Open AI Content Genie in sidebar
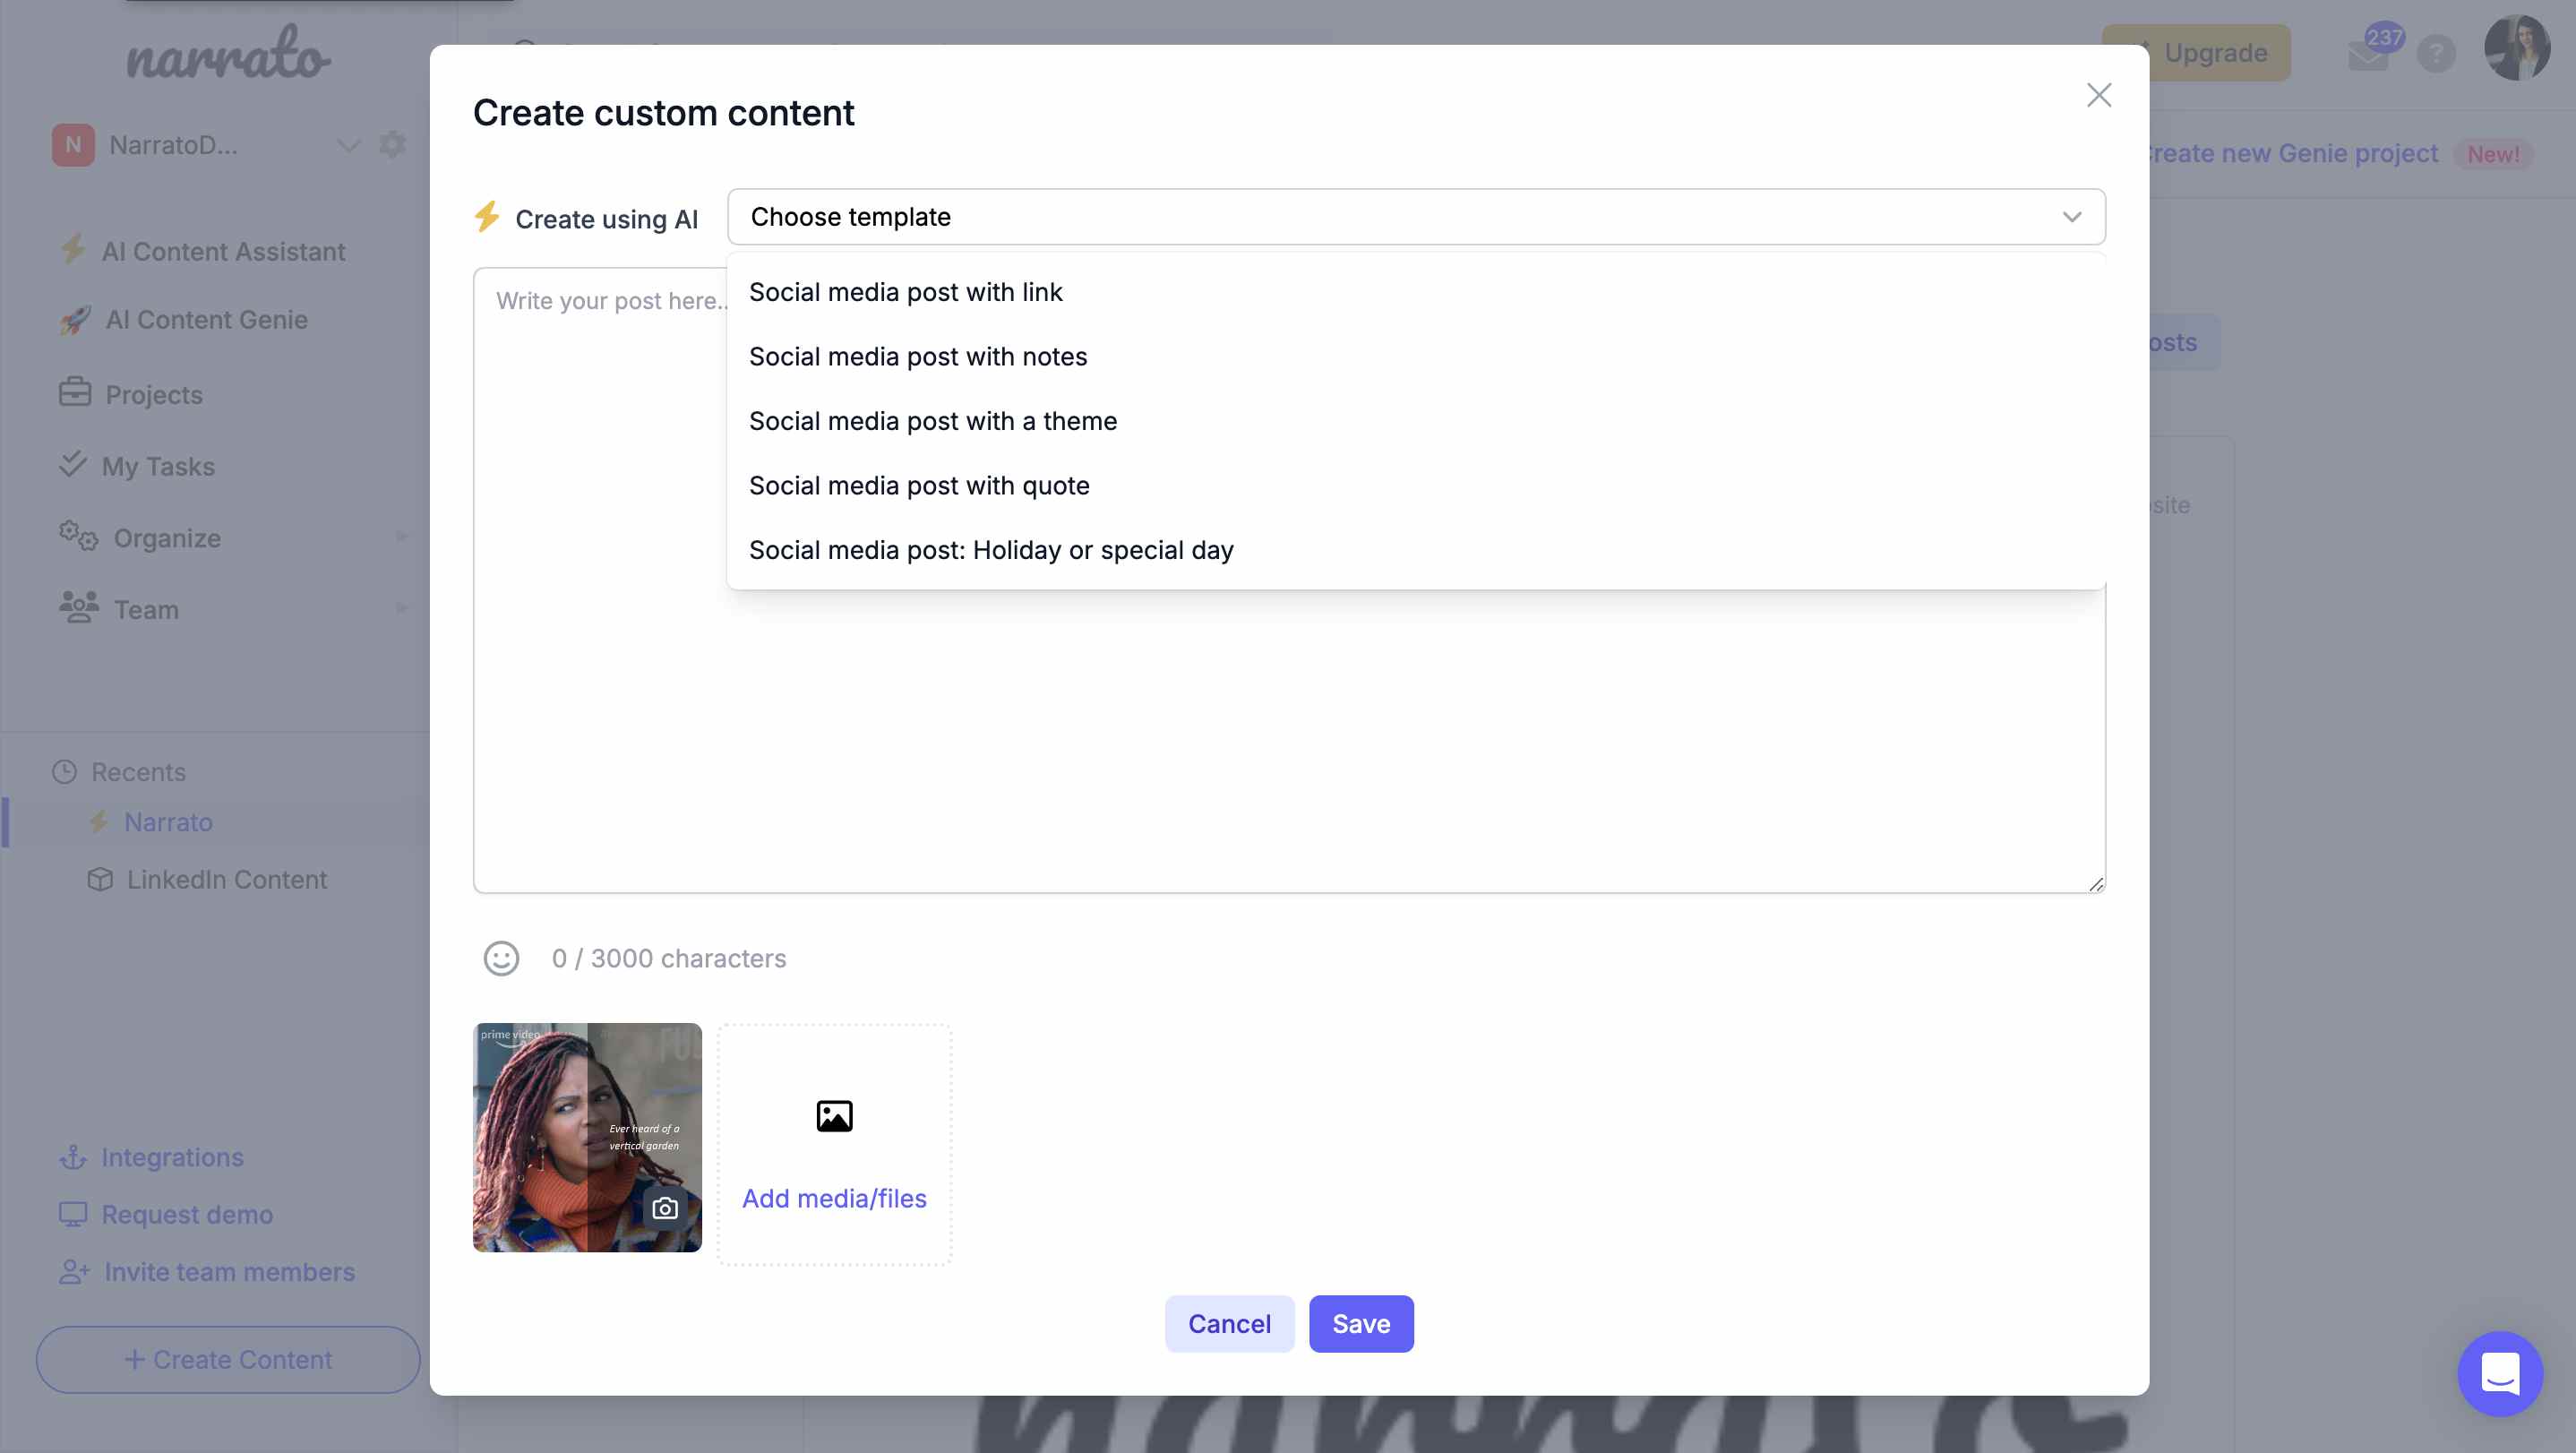 coord(206,320)
